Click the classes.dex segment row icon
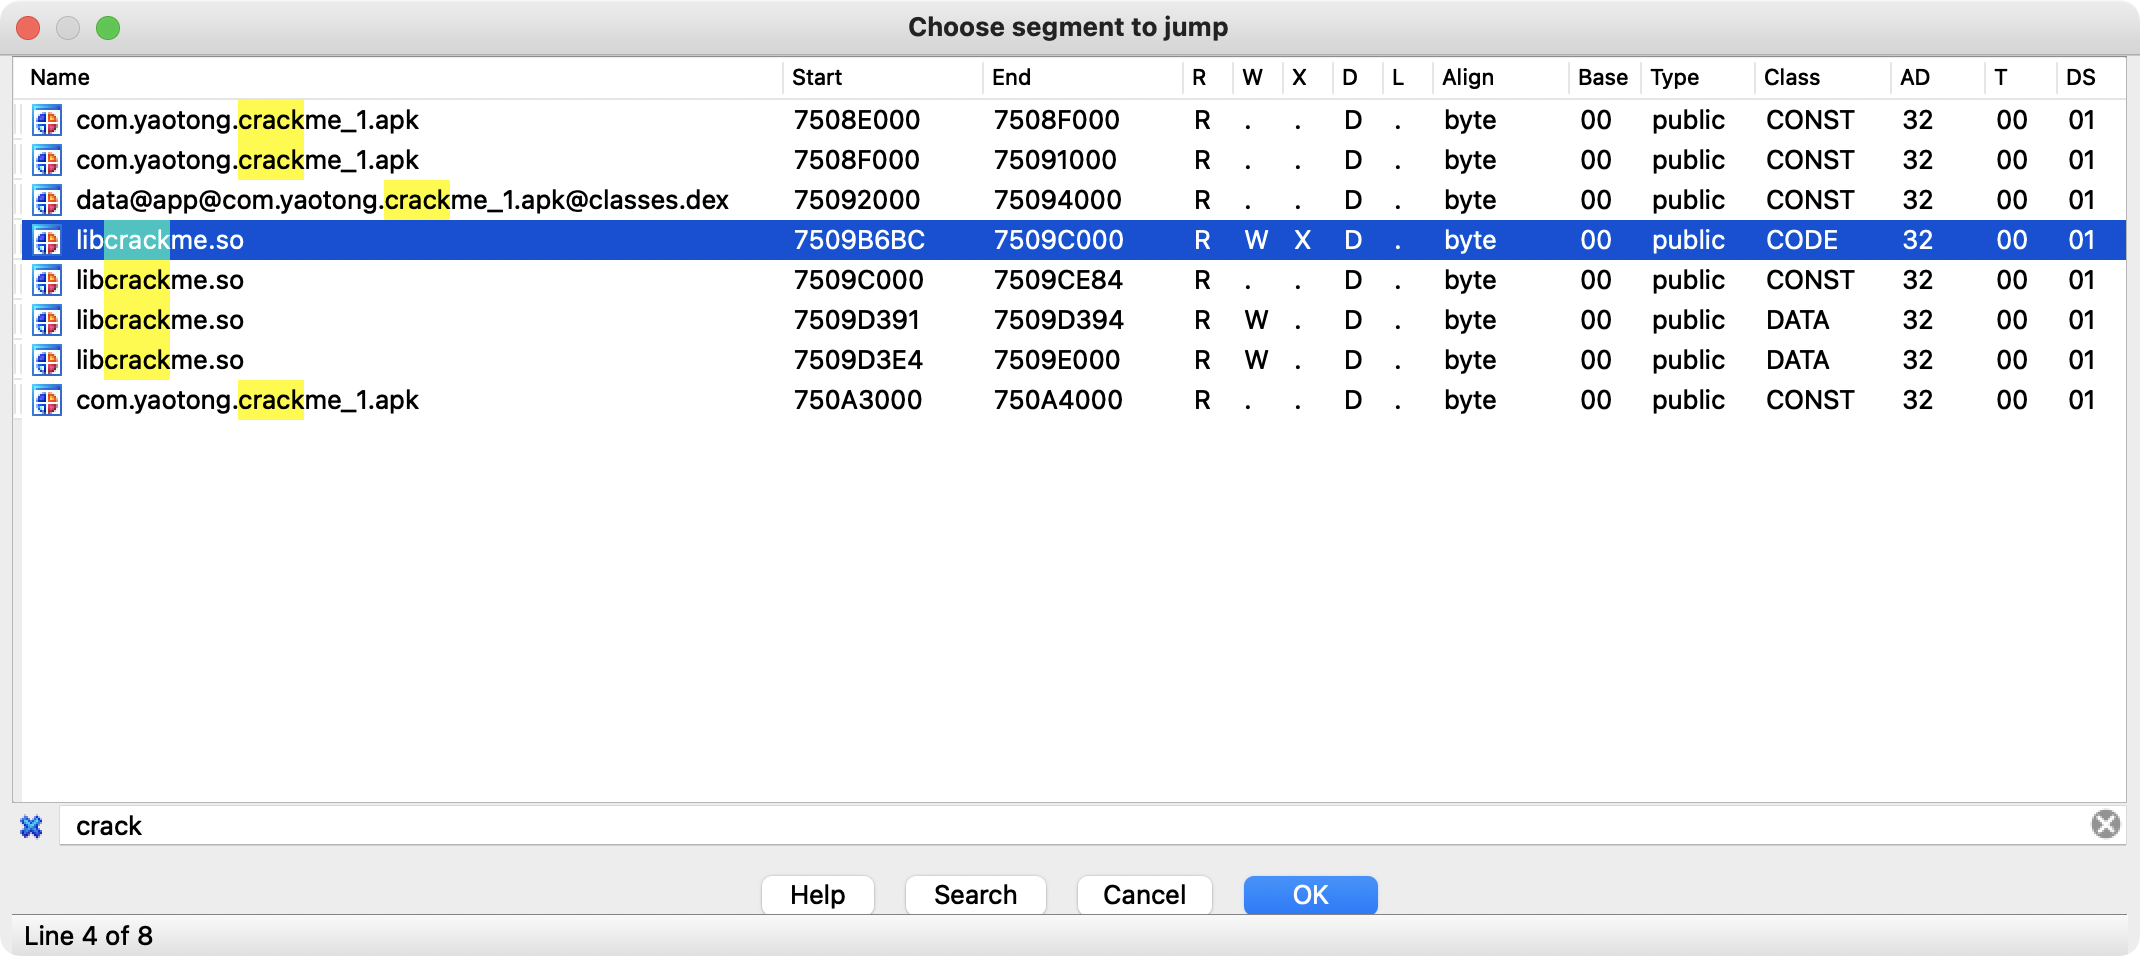Screen dimensions: 2140x956 tap(47, 201)
